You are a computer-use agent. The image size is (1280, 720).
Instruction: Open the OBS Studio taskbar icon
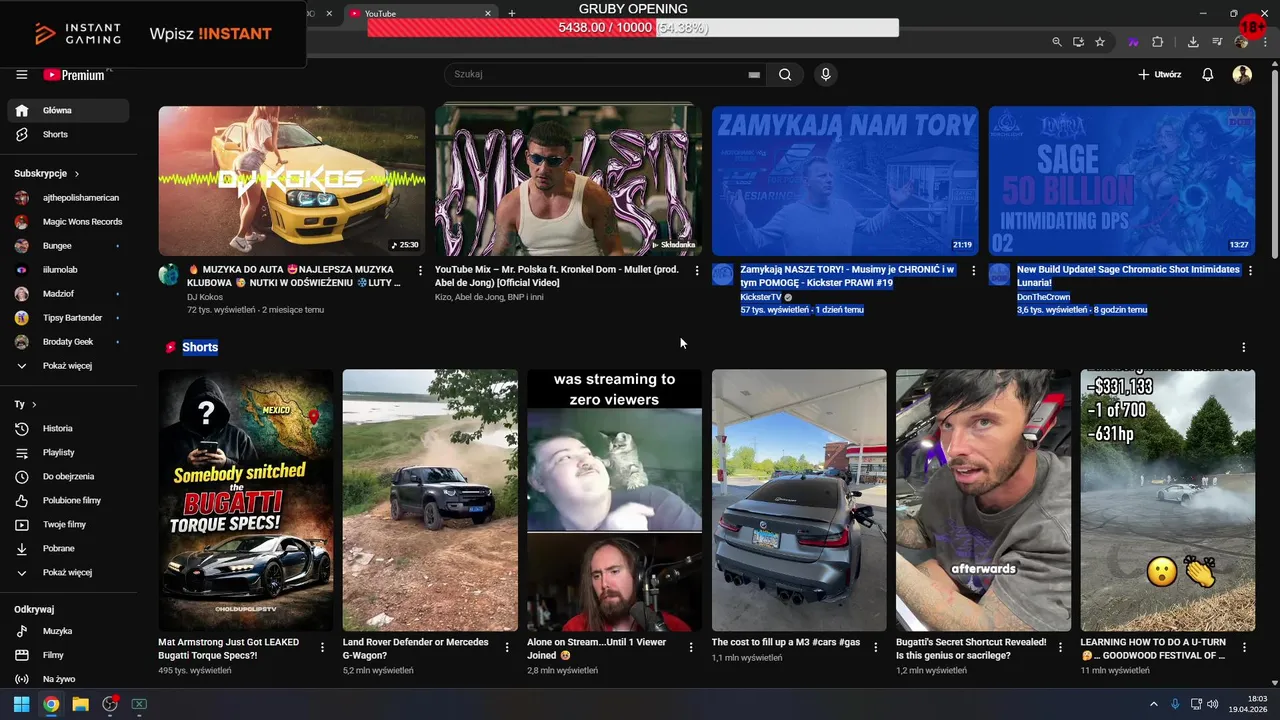(110, 704)
